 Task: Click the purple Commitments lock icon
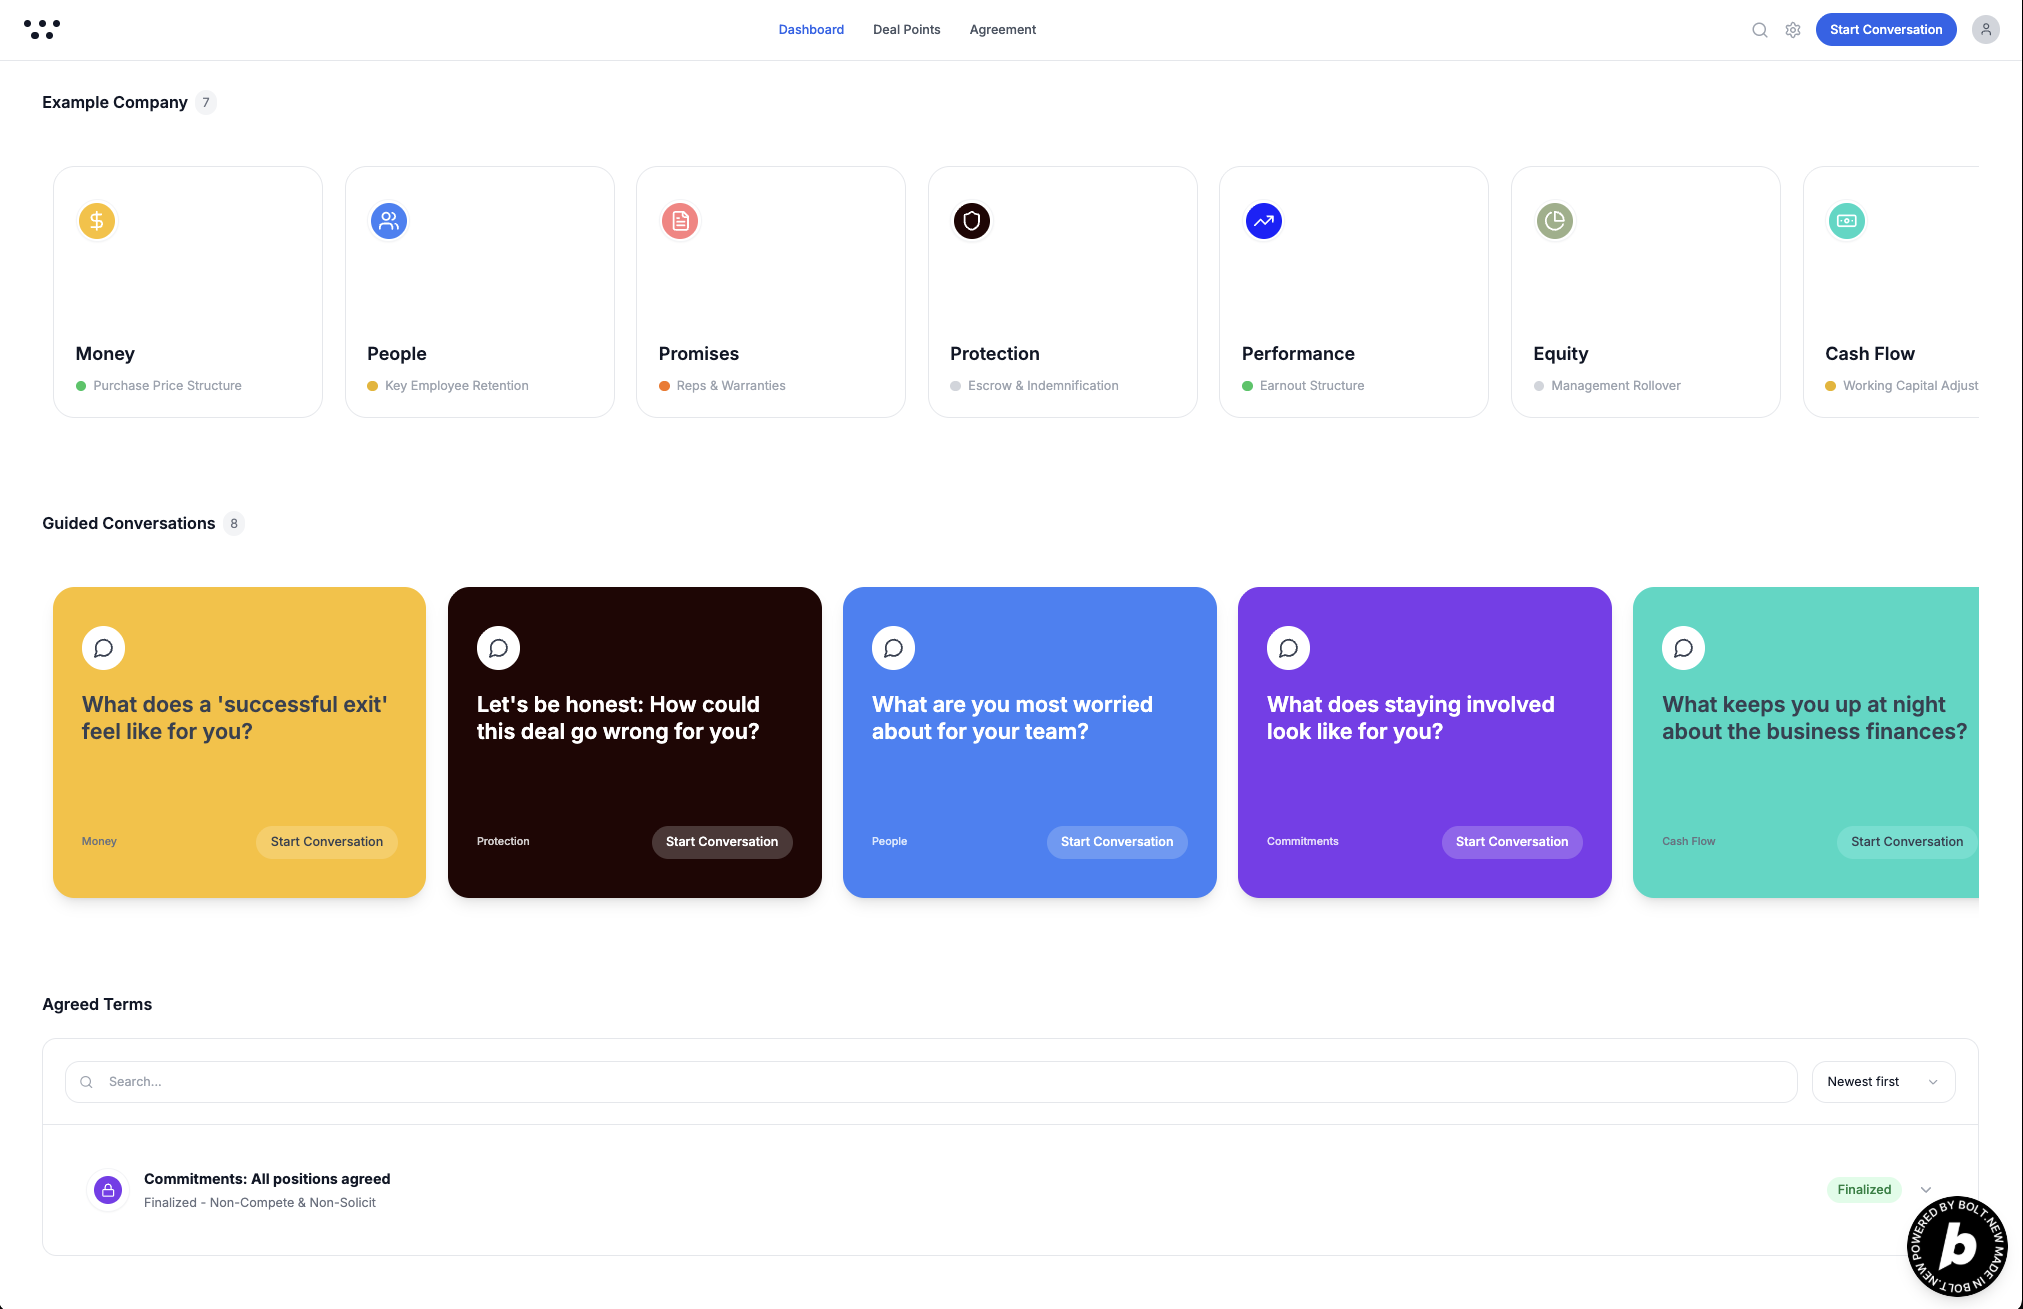[x=108, y=1190]
